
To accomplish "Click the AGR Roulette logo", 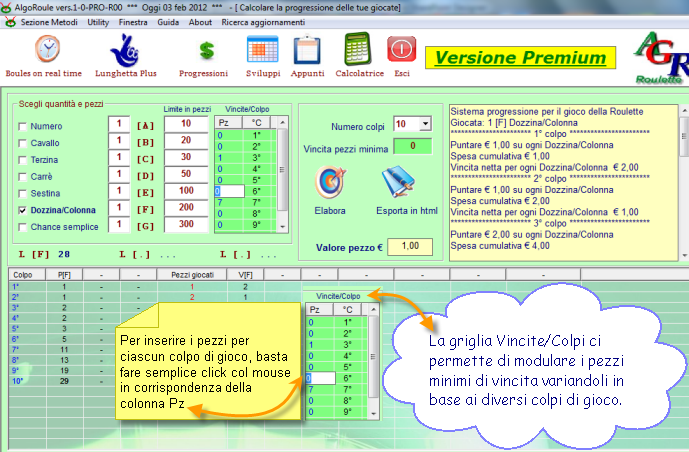I will 661,58.
